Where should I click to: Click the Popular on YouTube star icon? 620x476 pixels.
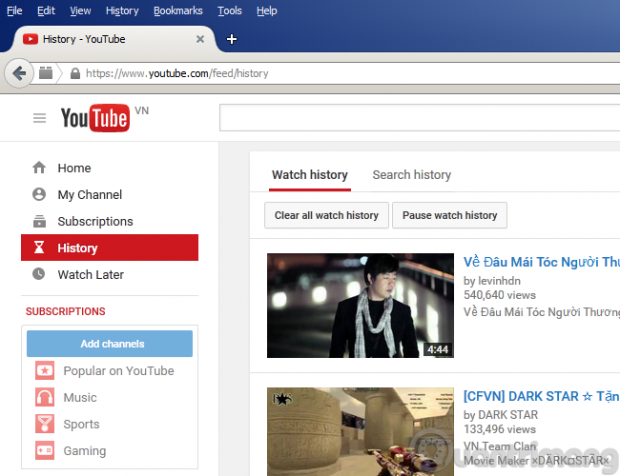click(x=45, y=370)
